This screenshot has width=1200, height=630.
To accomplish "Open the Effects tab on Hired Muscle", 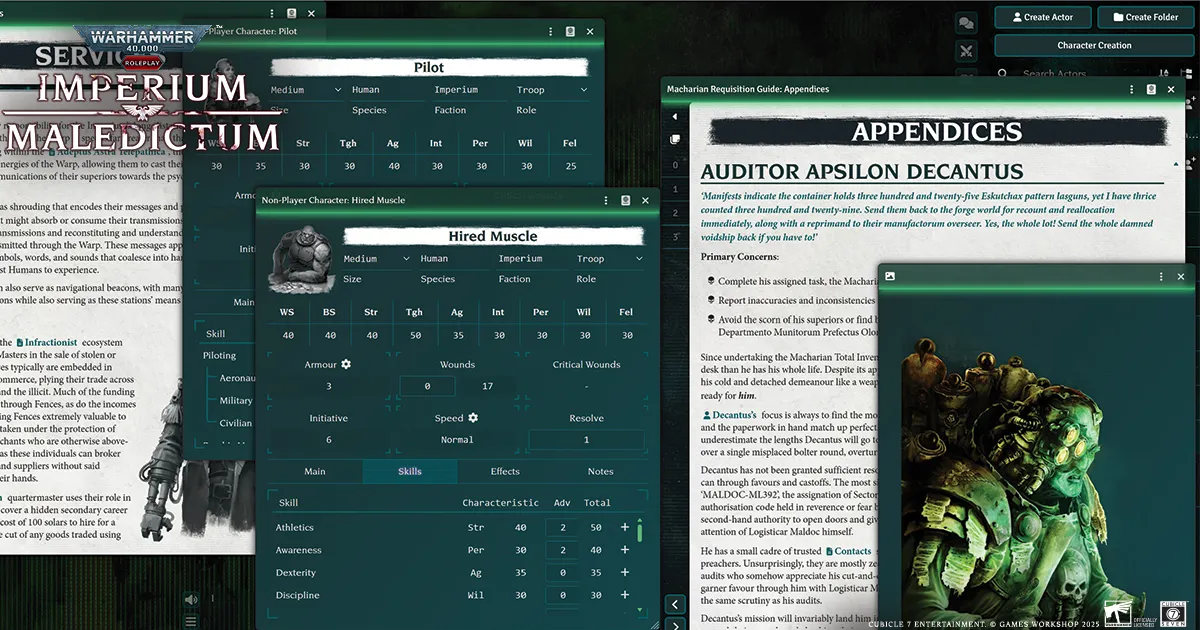I will point(505,472).
